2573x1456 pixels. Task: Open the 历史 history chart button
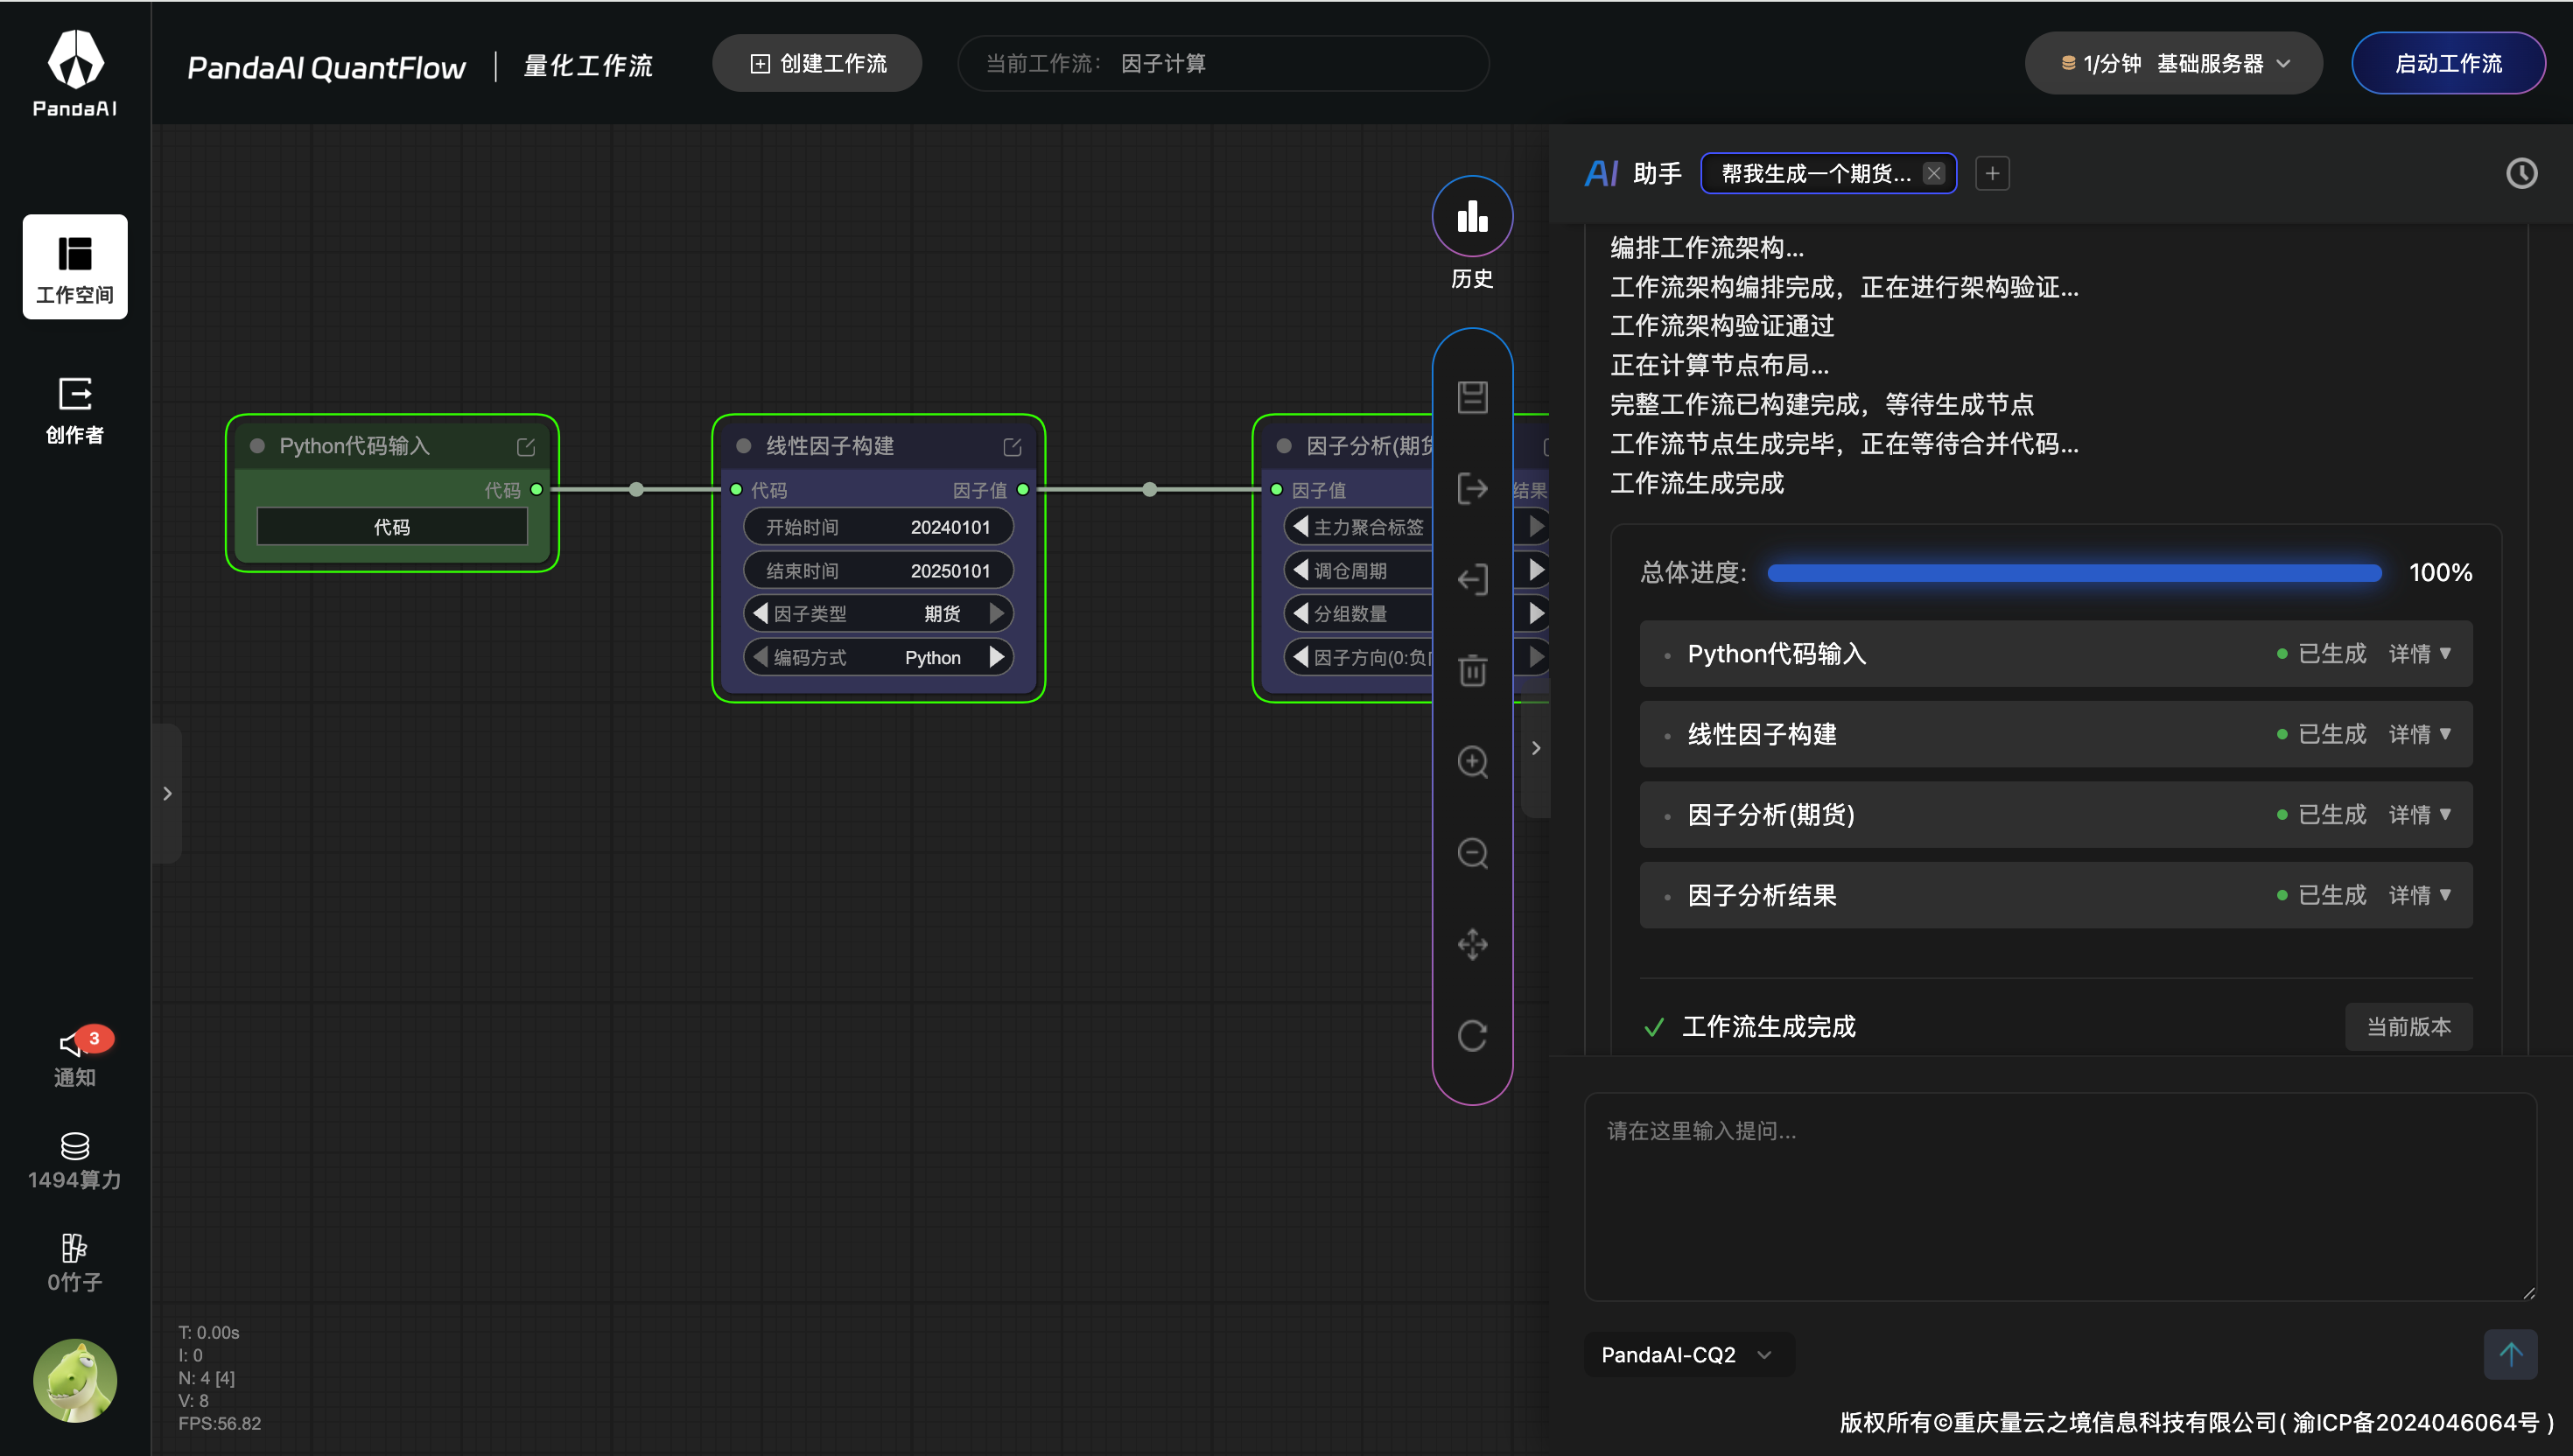coord(1472,216)
